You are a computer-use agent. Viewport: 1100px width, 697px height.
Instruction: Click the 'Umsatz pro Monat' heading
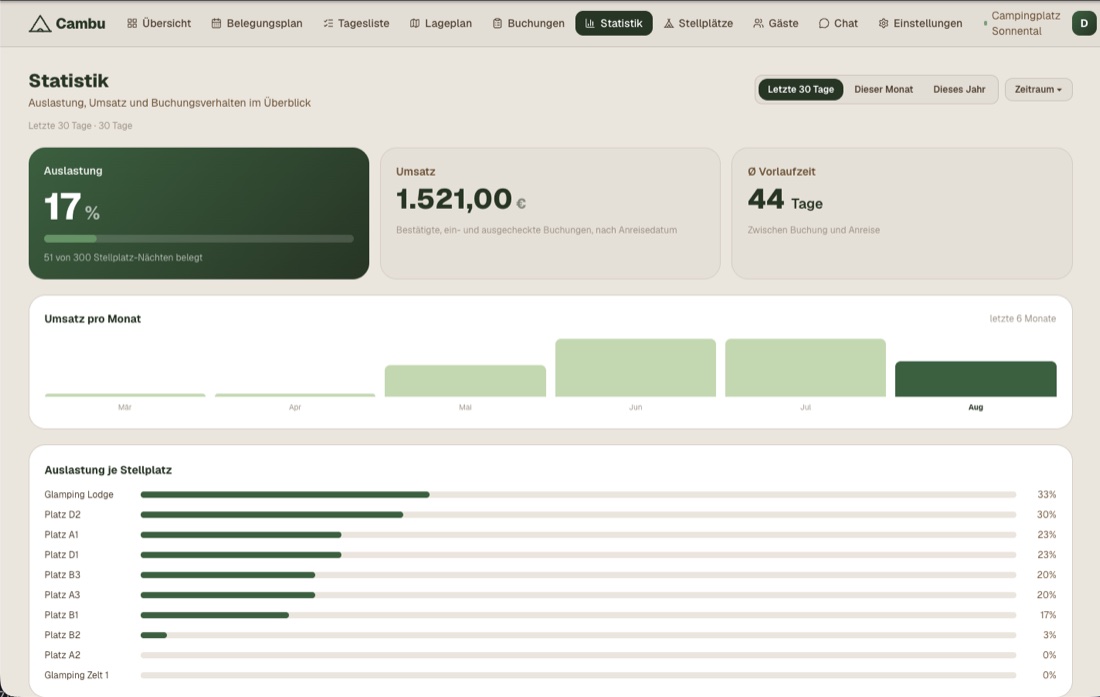click(x=93, y=318)
